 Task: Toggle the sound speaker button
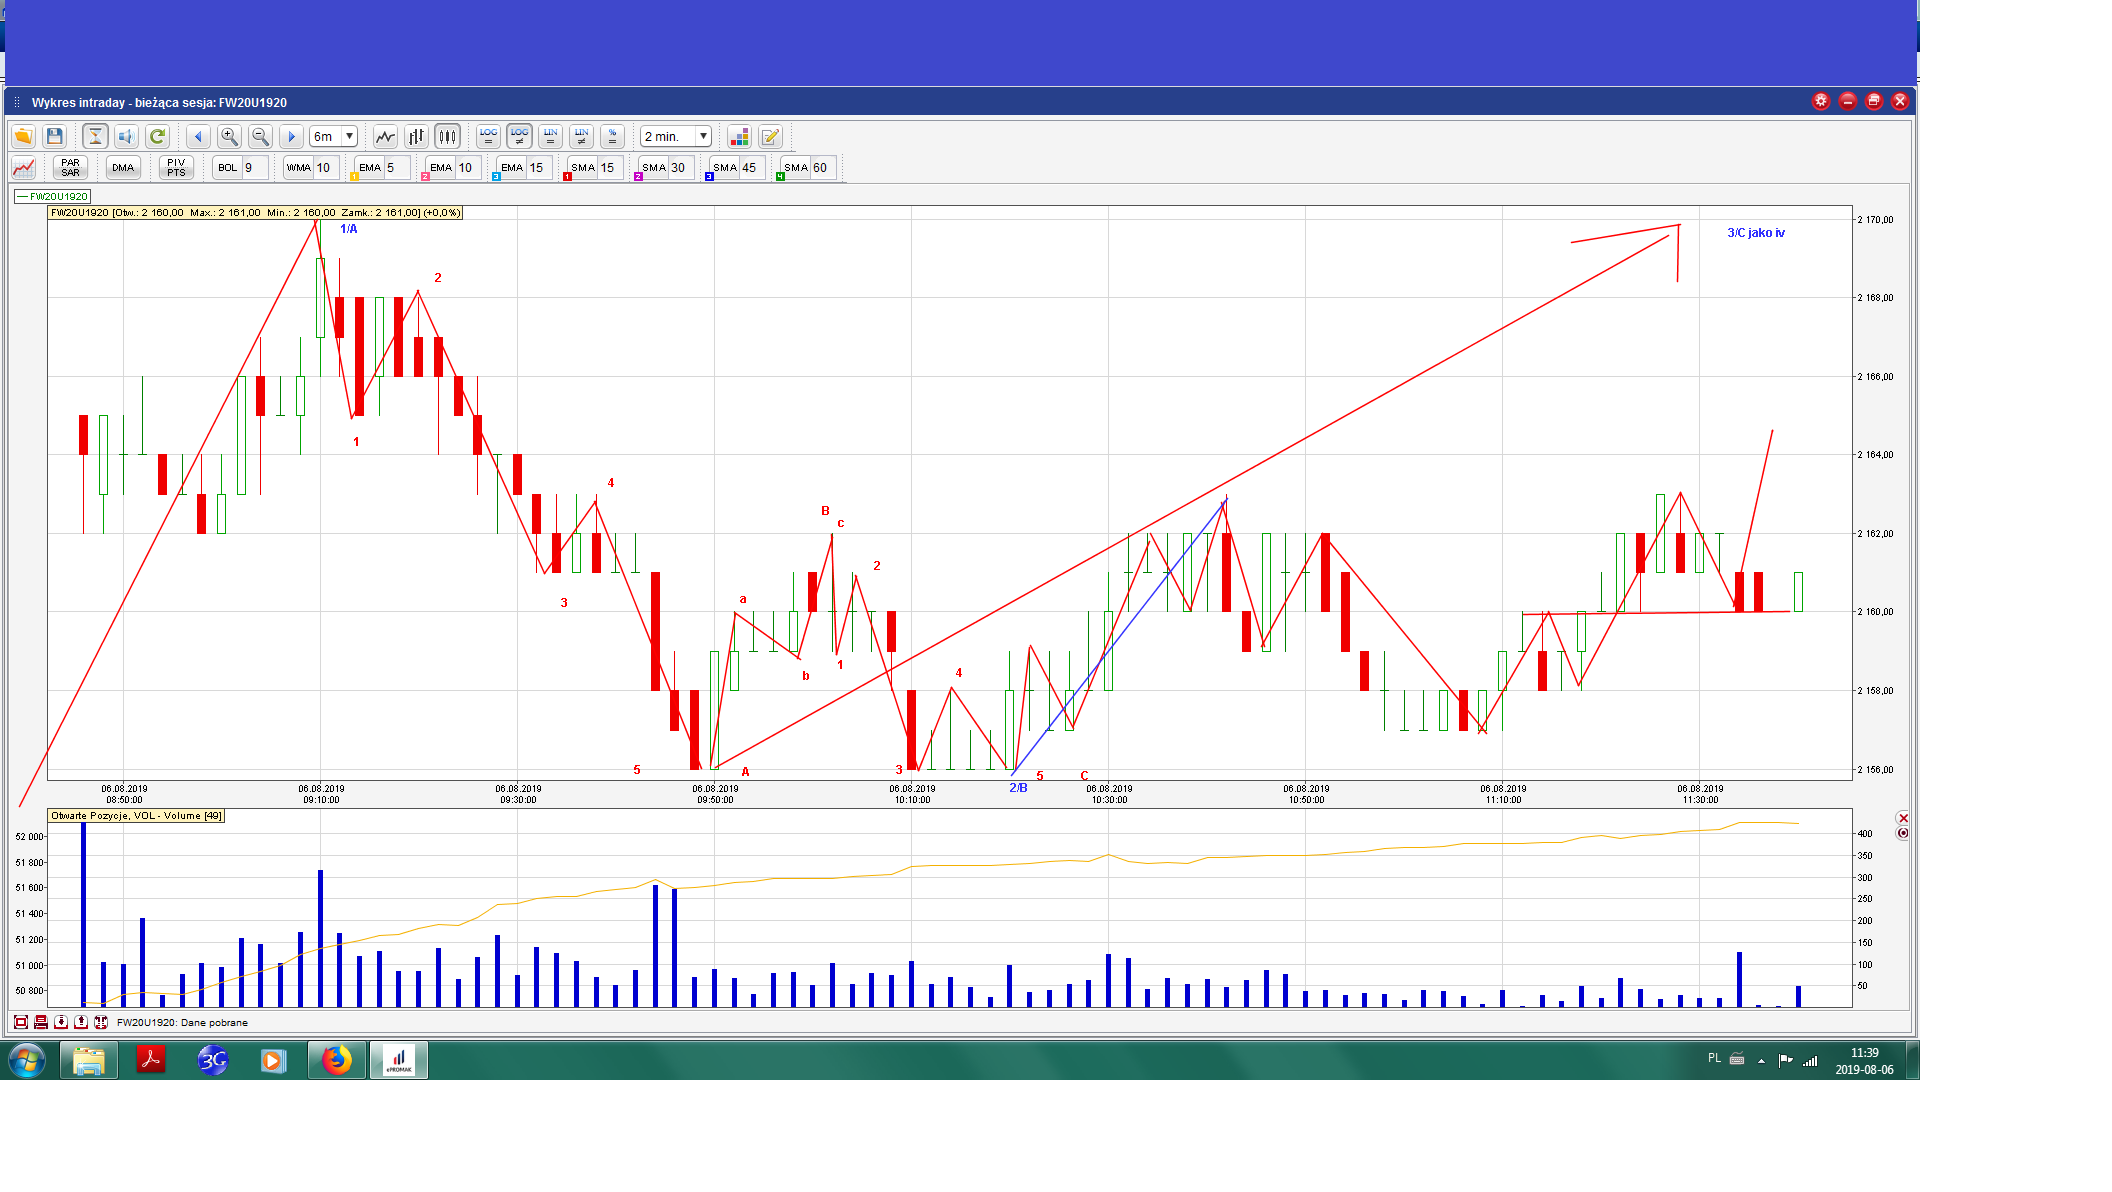click(126, 136)
